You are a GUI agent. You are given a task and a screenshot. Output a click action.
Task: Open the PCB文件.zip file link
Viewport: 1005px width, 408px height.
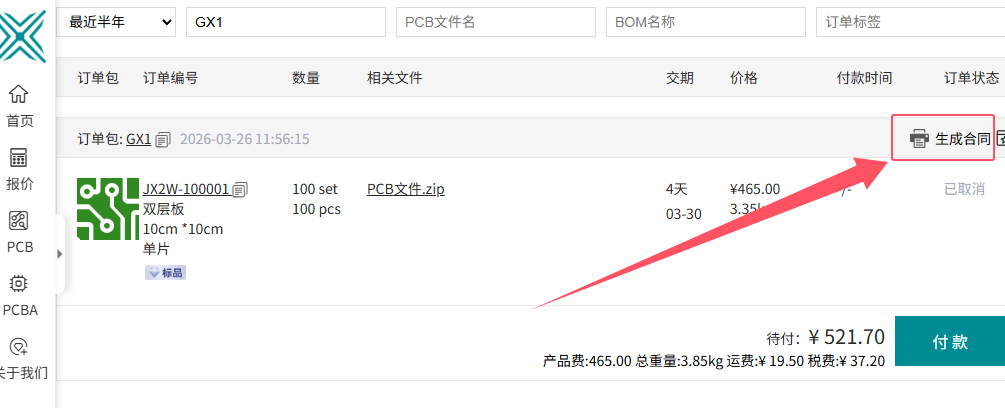click(x=406, y=189)
